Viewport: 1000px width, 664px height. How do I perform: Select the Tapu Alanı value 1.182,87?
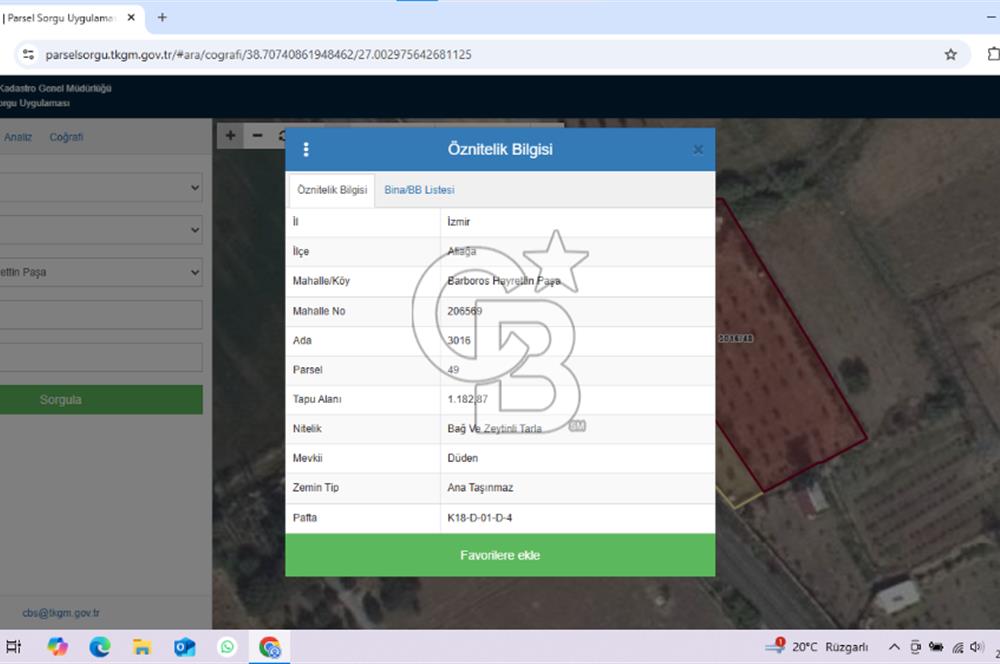467,399
